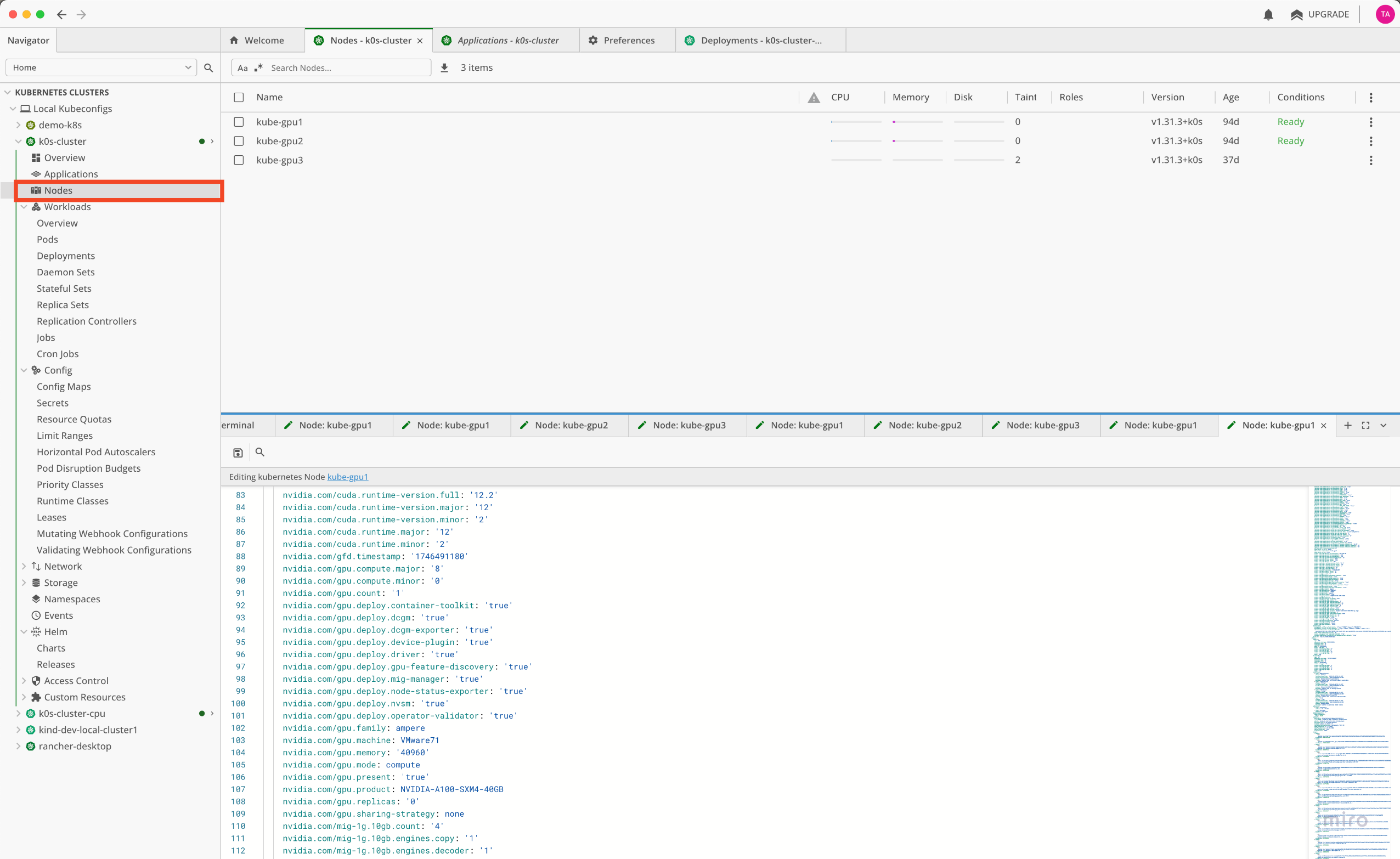
Task: Switch to the Welcome tab
Action: tap(262, 40)
